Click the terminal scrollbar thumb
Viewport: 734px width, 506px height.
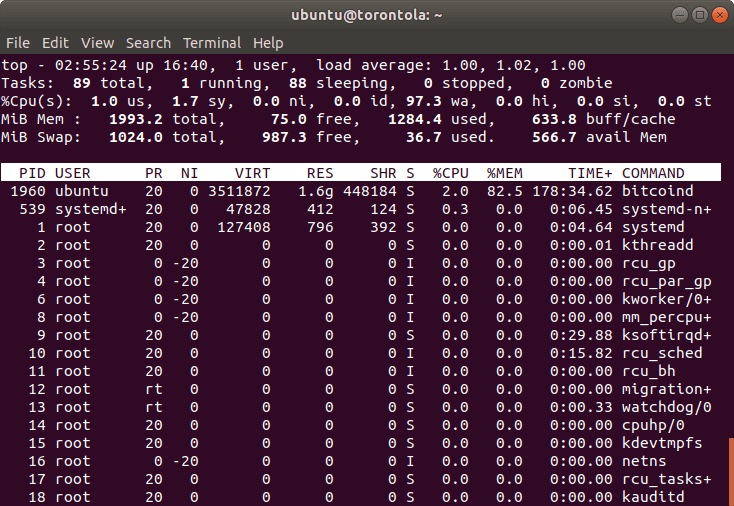(730, 470)
